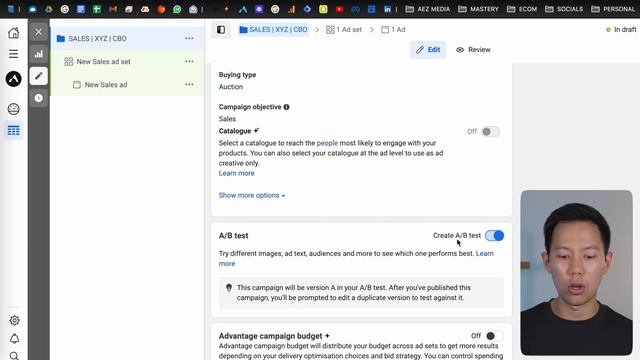Image resolution: width=640 pixels, height=360 pixels.
Task: Open the campaigns table grid icon
Action: point(13,131)
